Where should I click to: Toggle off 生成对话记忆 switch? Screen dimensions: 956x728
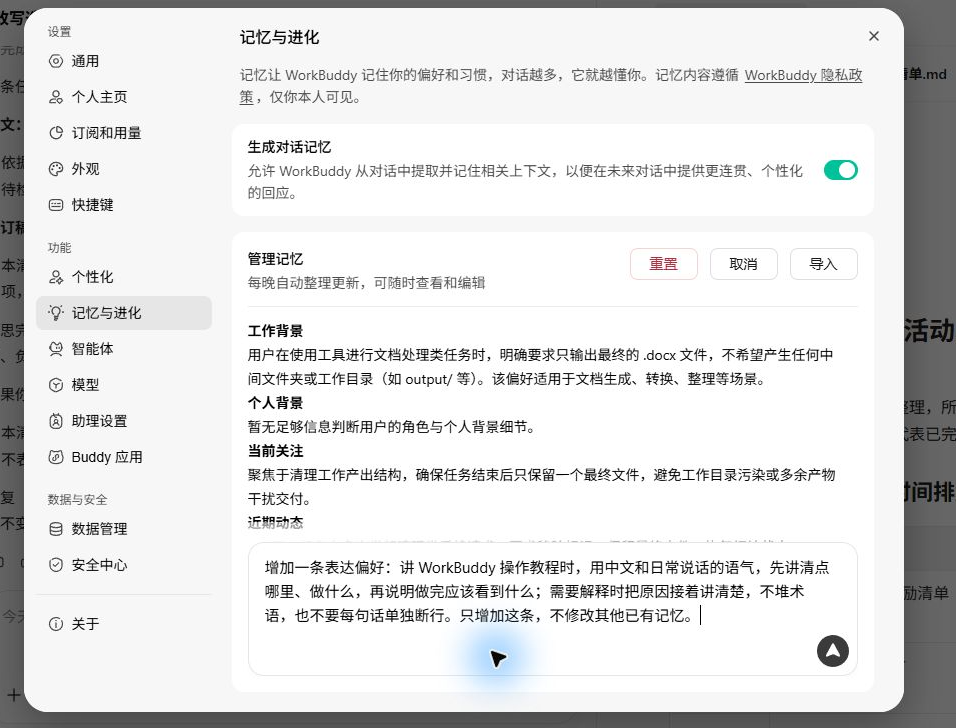coord(840,170)
